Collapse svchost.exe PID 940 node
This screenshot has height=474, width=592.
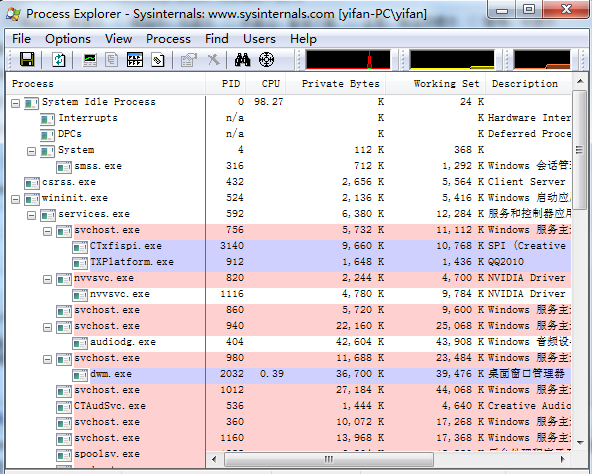pyautogui.click(x=48, y=327)
